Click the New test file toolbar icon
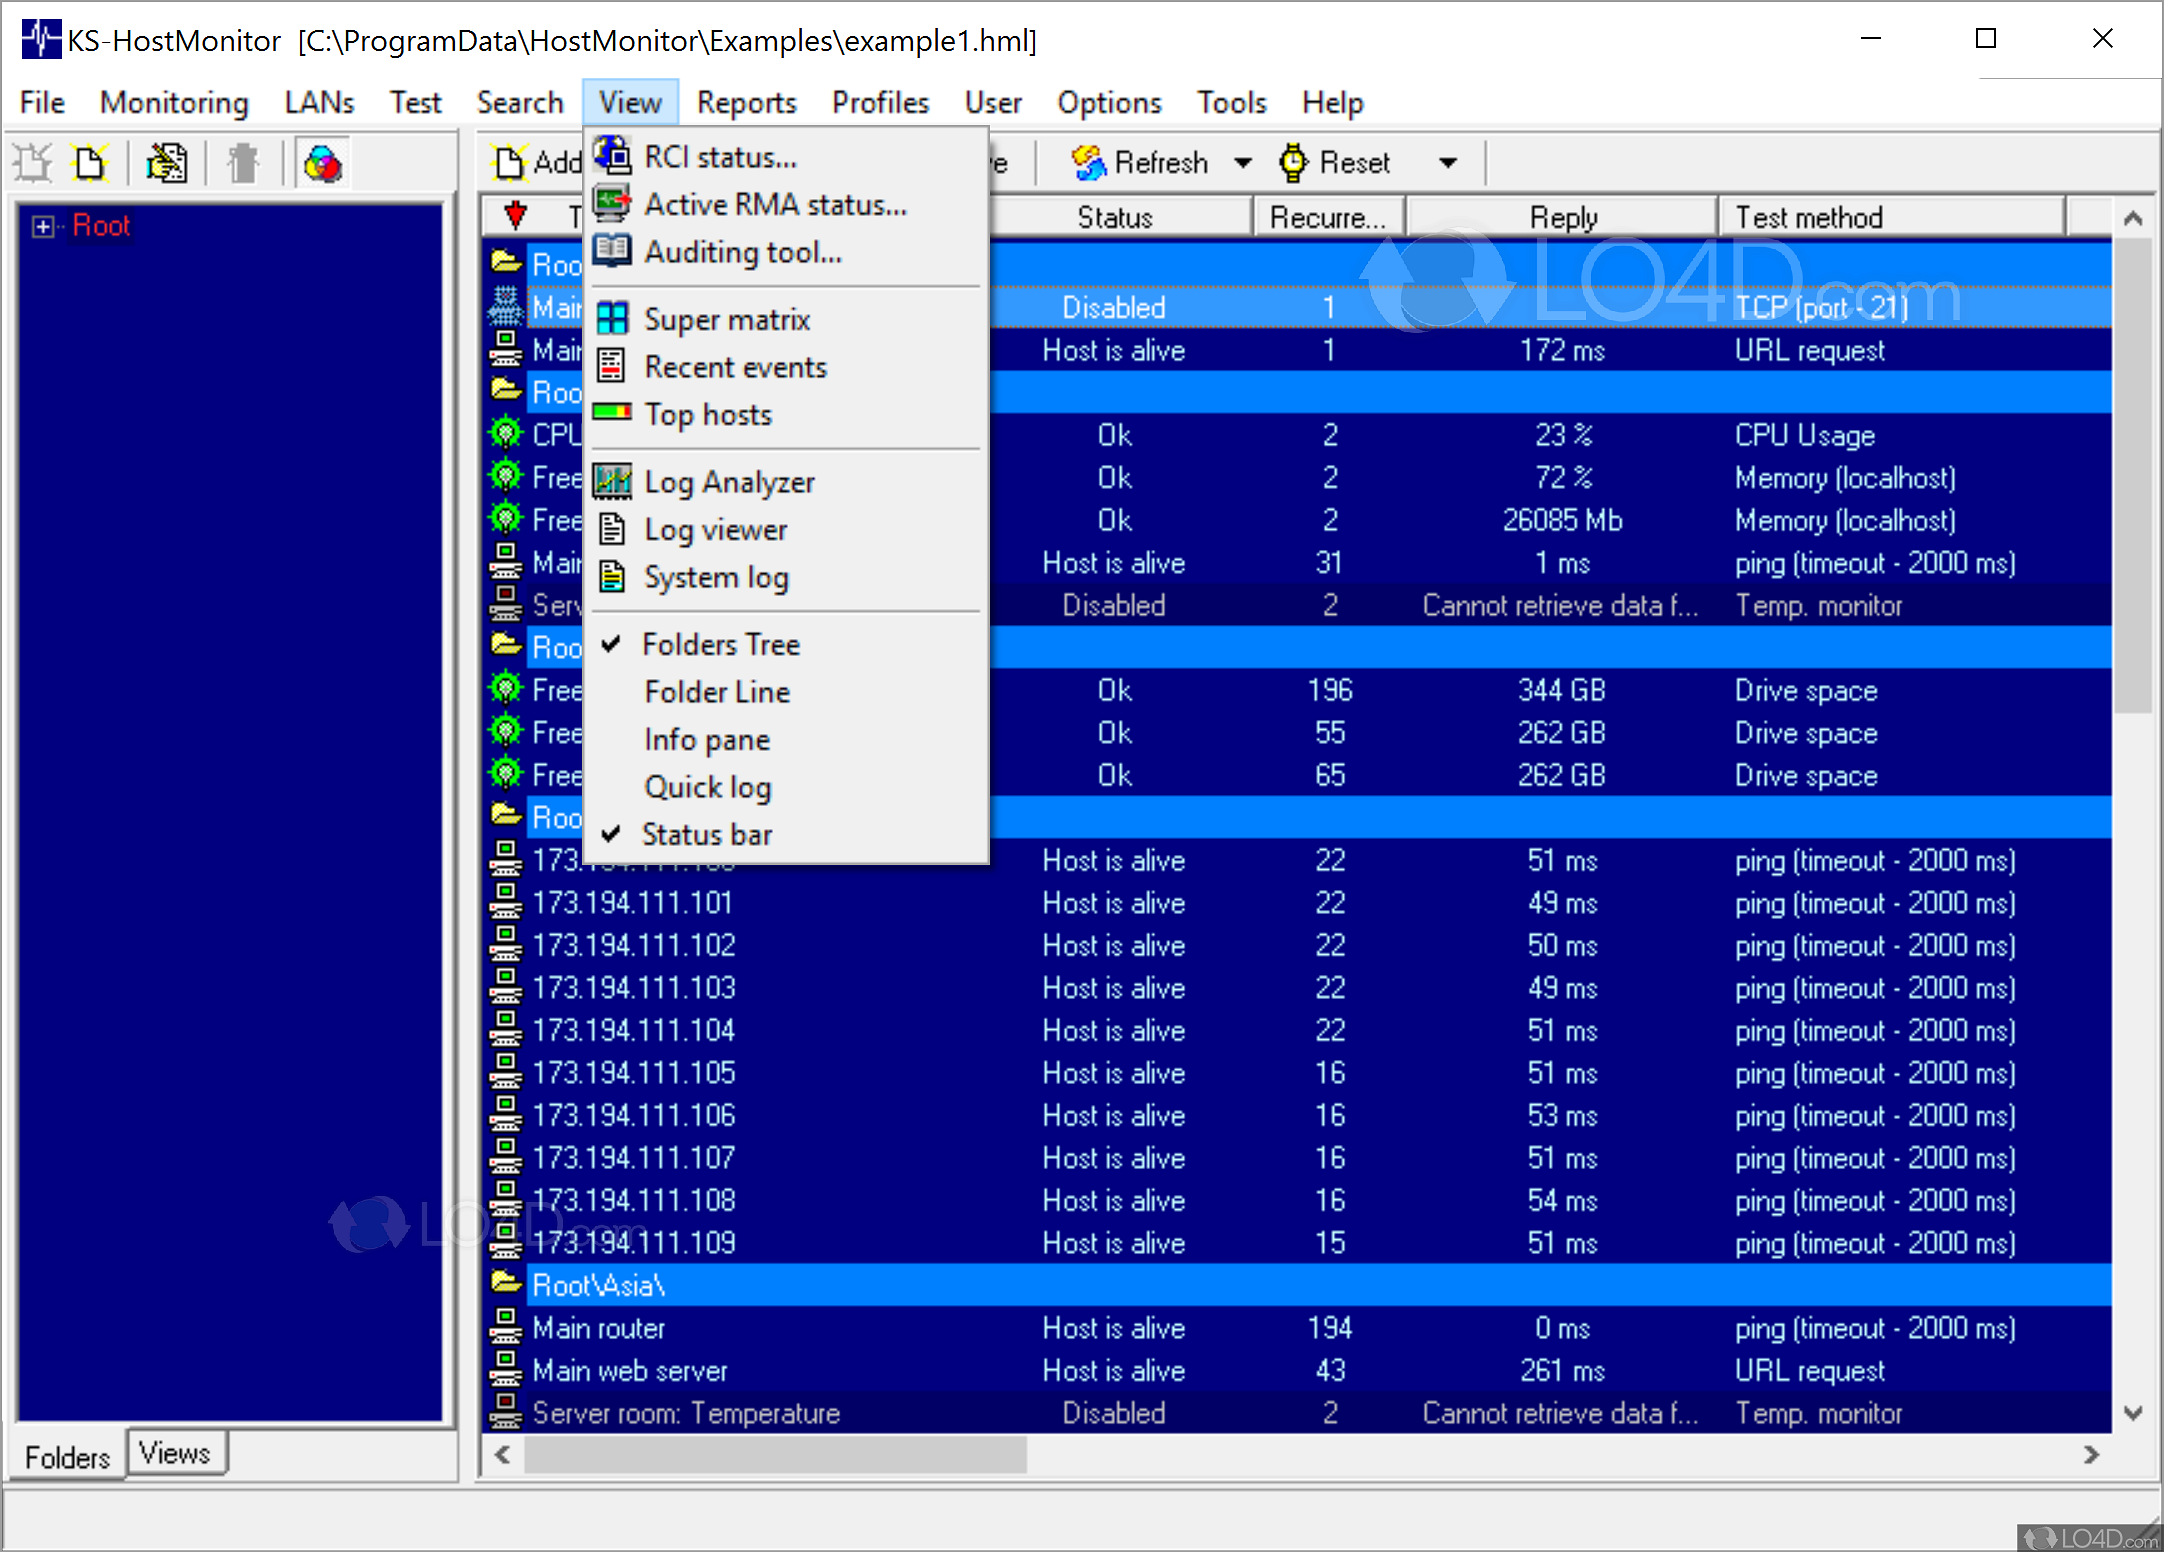The image size is (2164, 1552). (x=90, y=162)
